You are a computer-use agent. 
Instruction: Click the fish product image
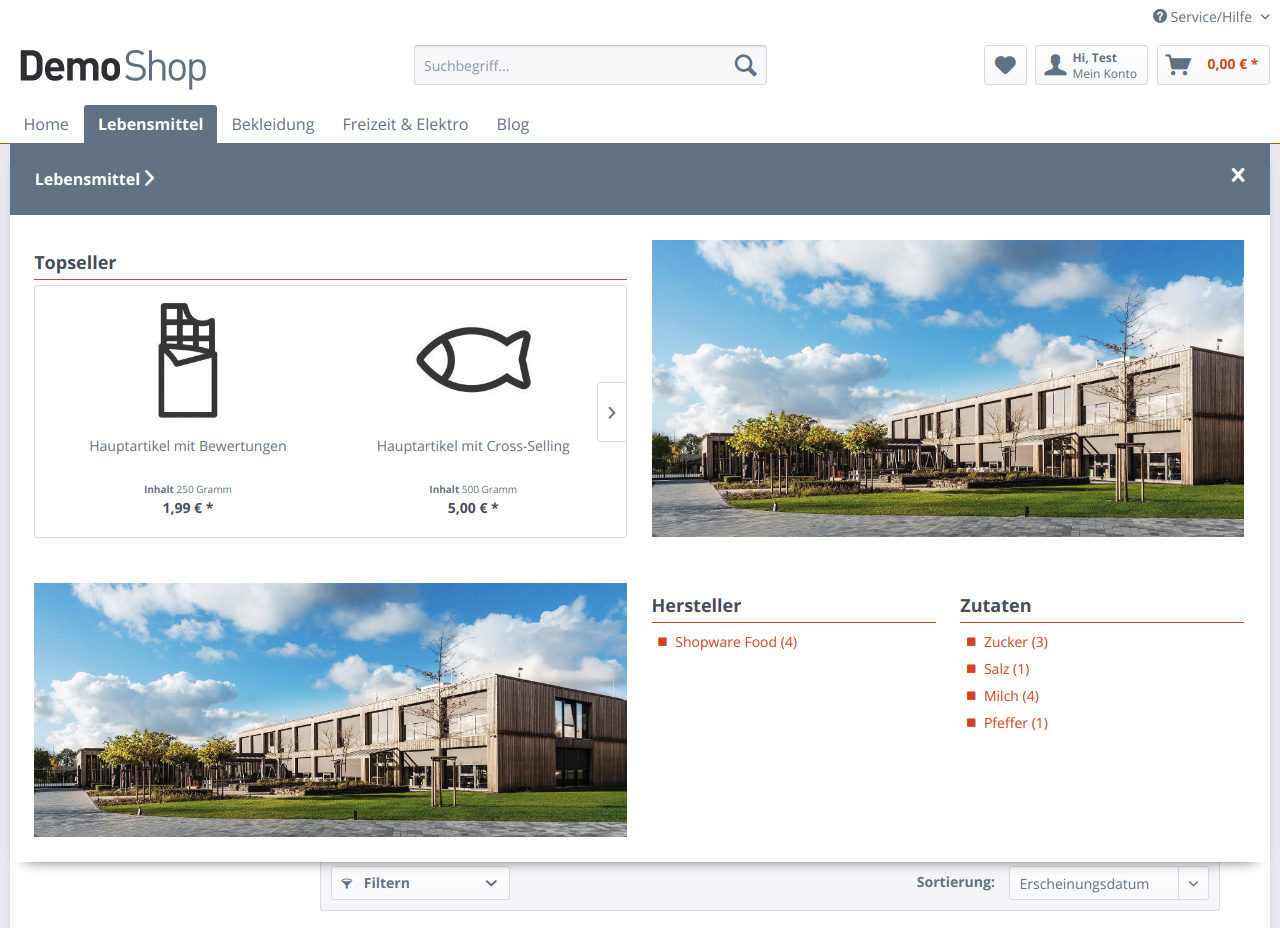coord(473,360)
